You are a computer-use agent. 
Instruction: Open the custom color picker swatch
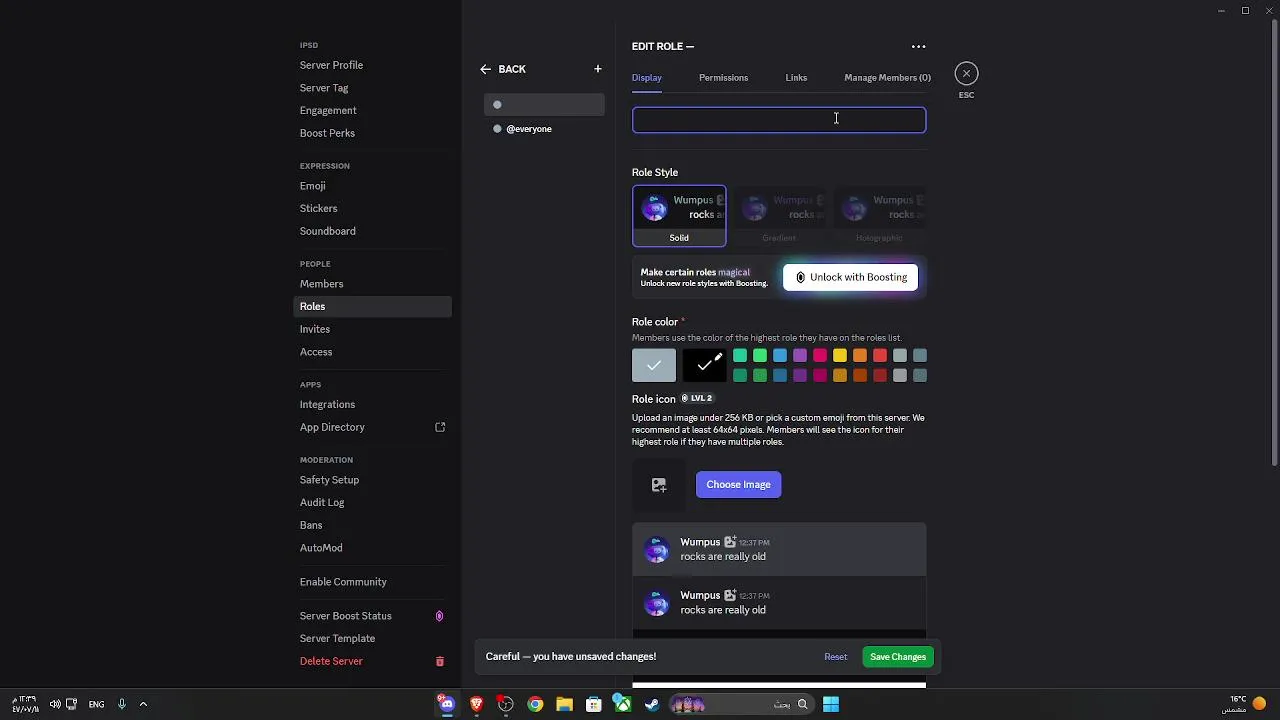coord(704,365)
